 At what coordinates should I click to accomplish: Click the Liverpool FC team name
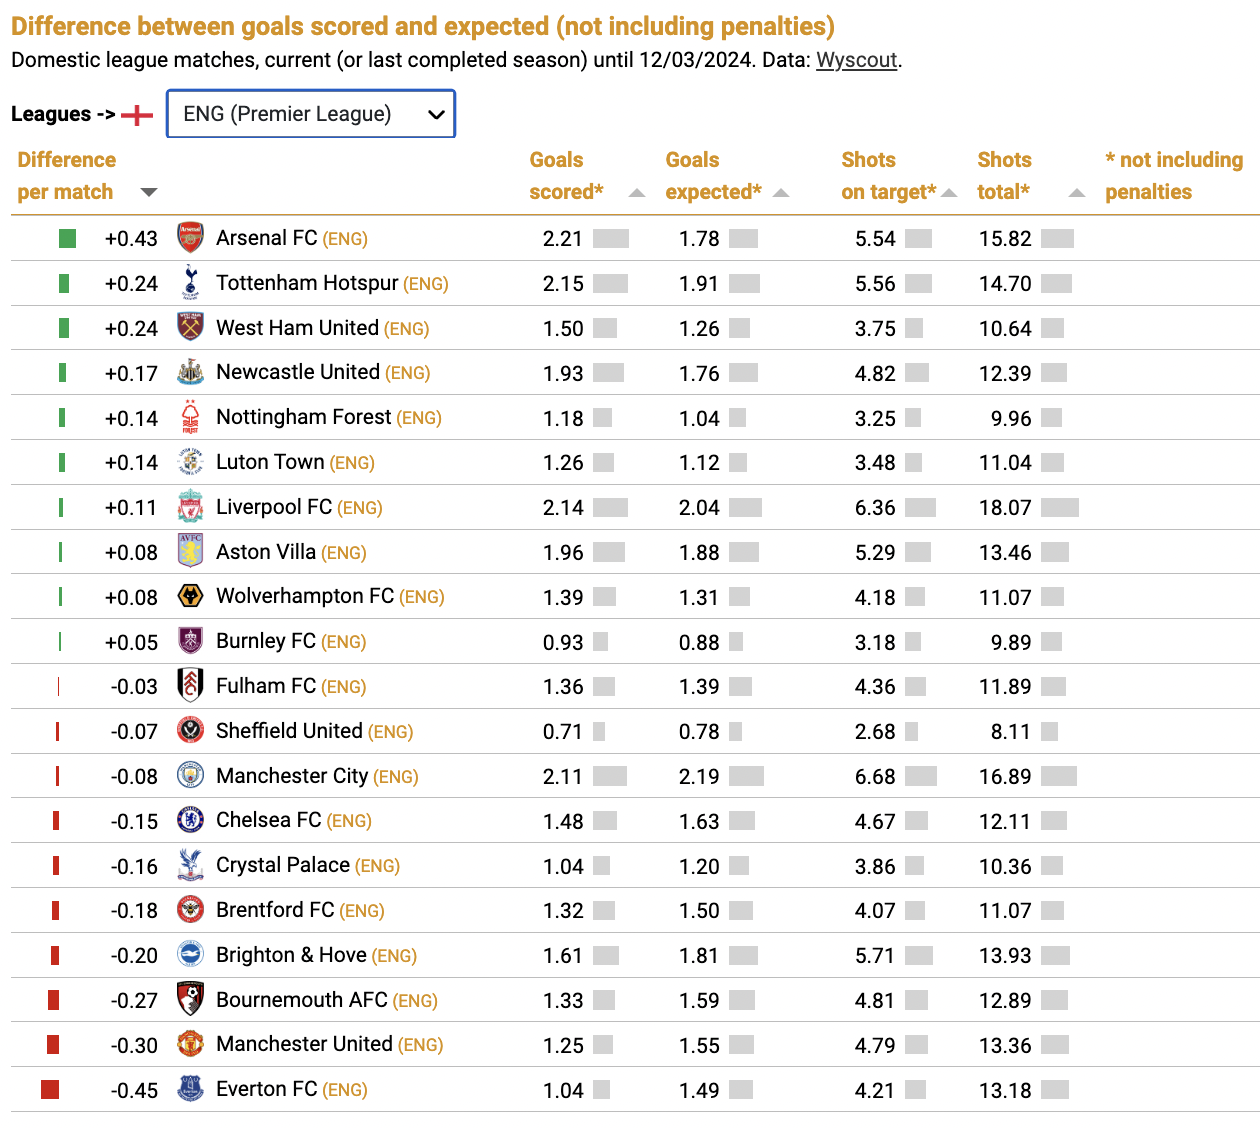274,507
